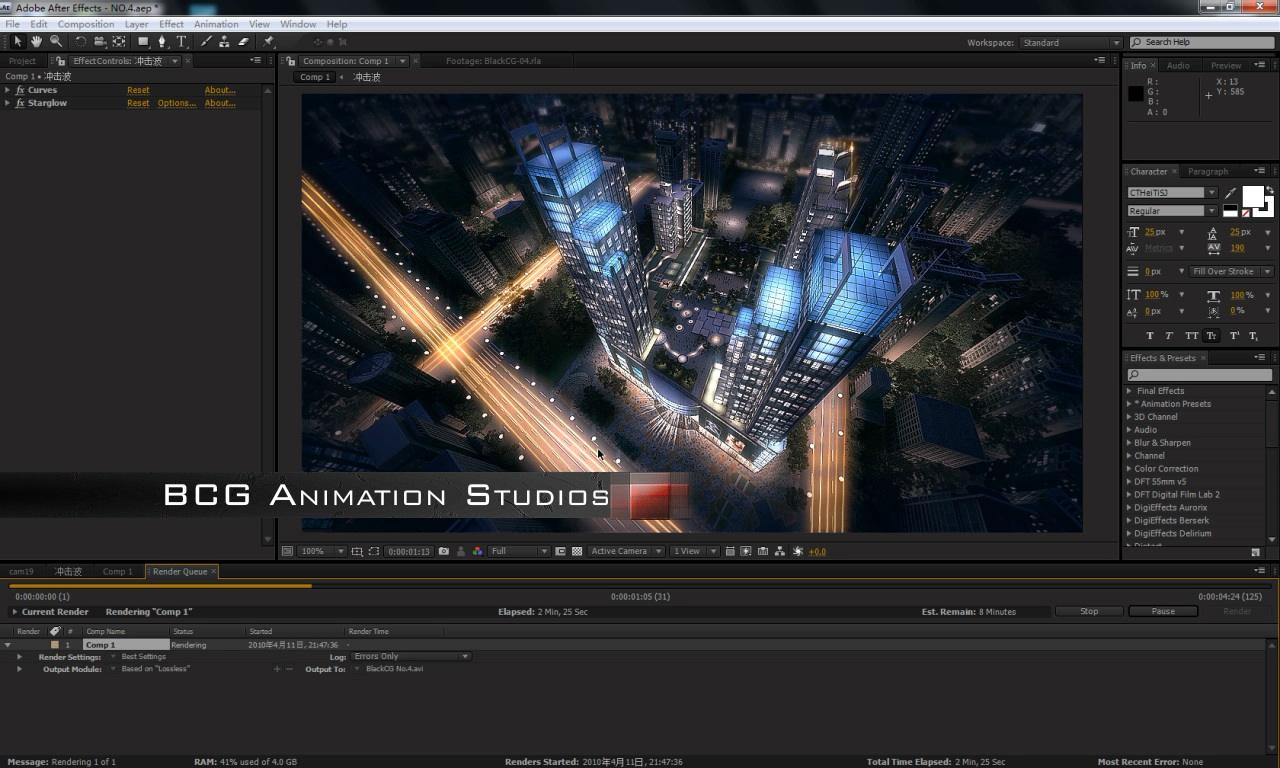Select the Zoom magnifier tool
Image resolution: width=1280 pixels, height=768 pixels.
[56, 42]
